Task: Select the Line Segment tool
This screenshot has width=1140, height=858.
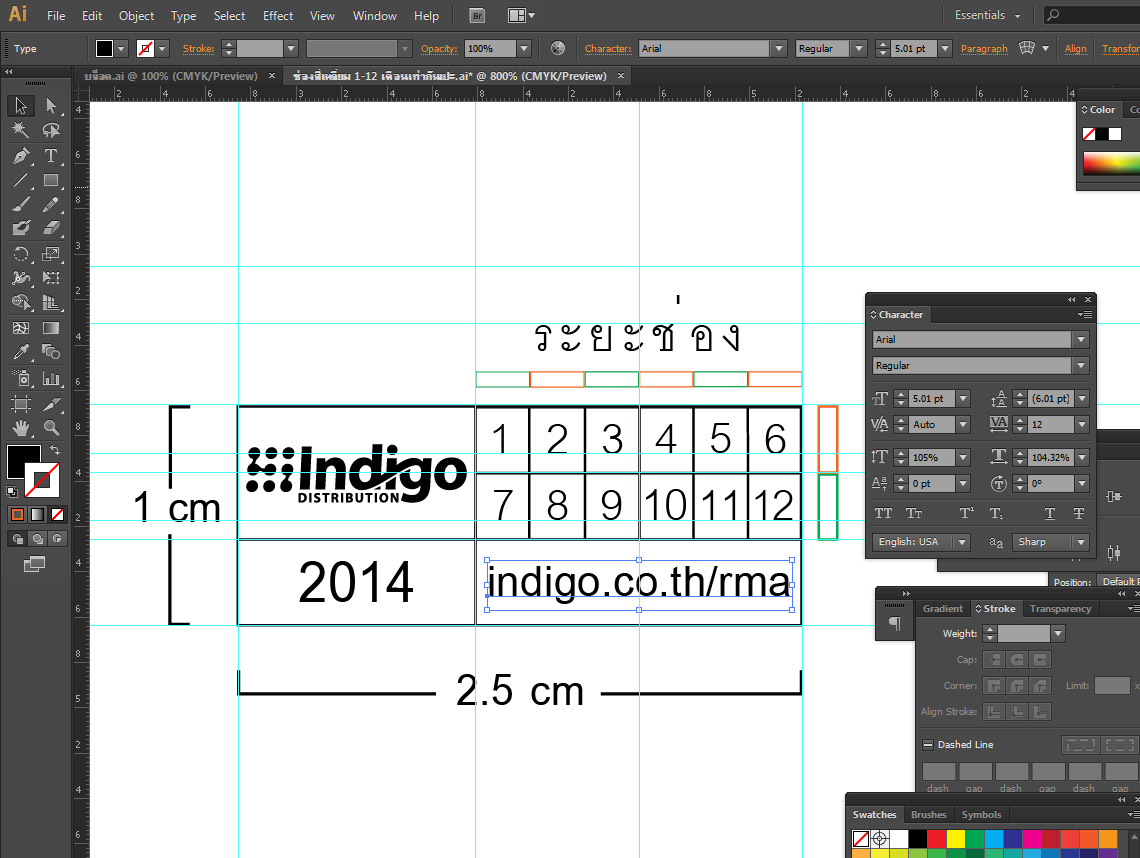Action: coord(20,180)
